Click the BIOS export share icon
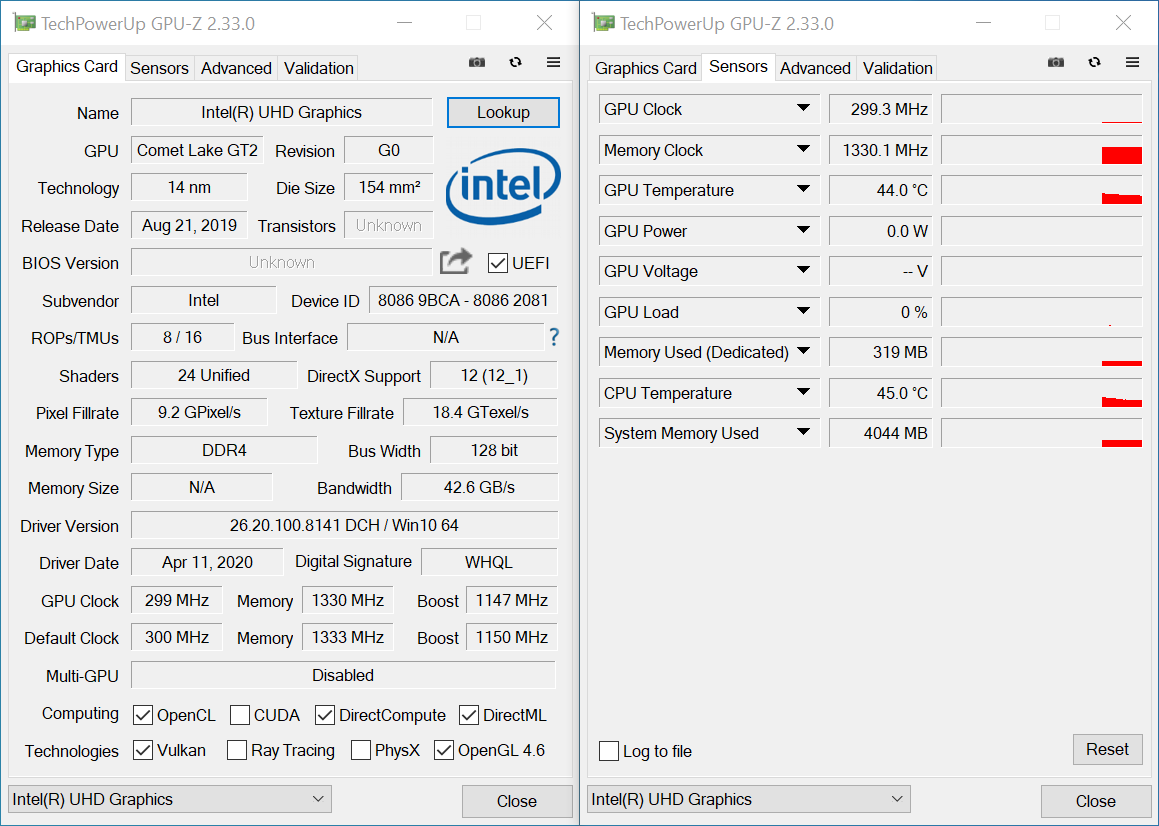The height and width of the screenshot is (826, 1159). pyautogui.click(x=456, y=262)
